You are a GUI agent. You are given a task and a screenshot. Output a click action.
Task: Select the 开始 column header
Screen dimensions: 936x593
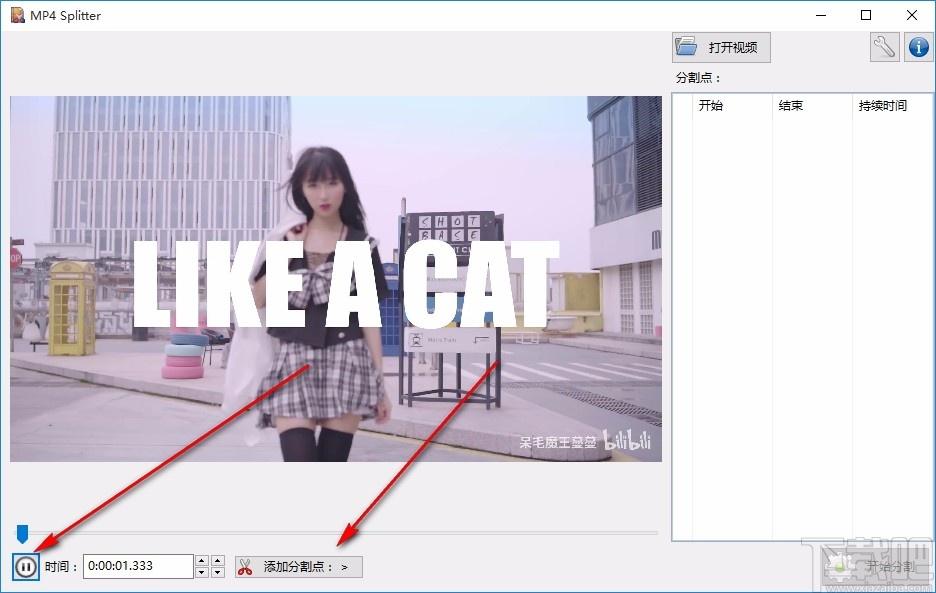point(732,106)
